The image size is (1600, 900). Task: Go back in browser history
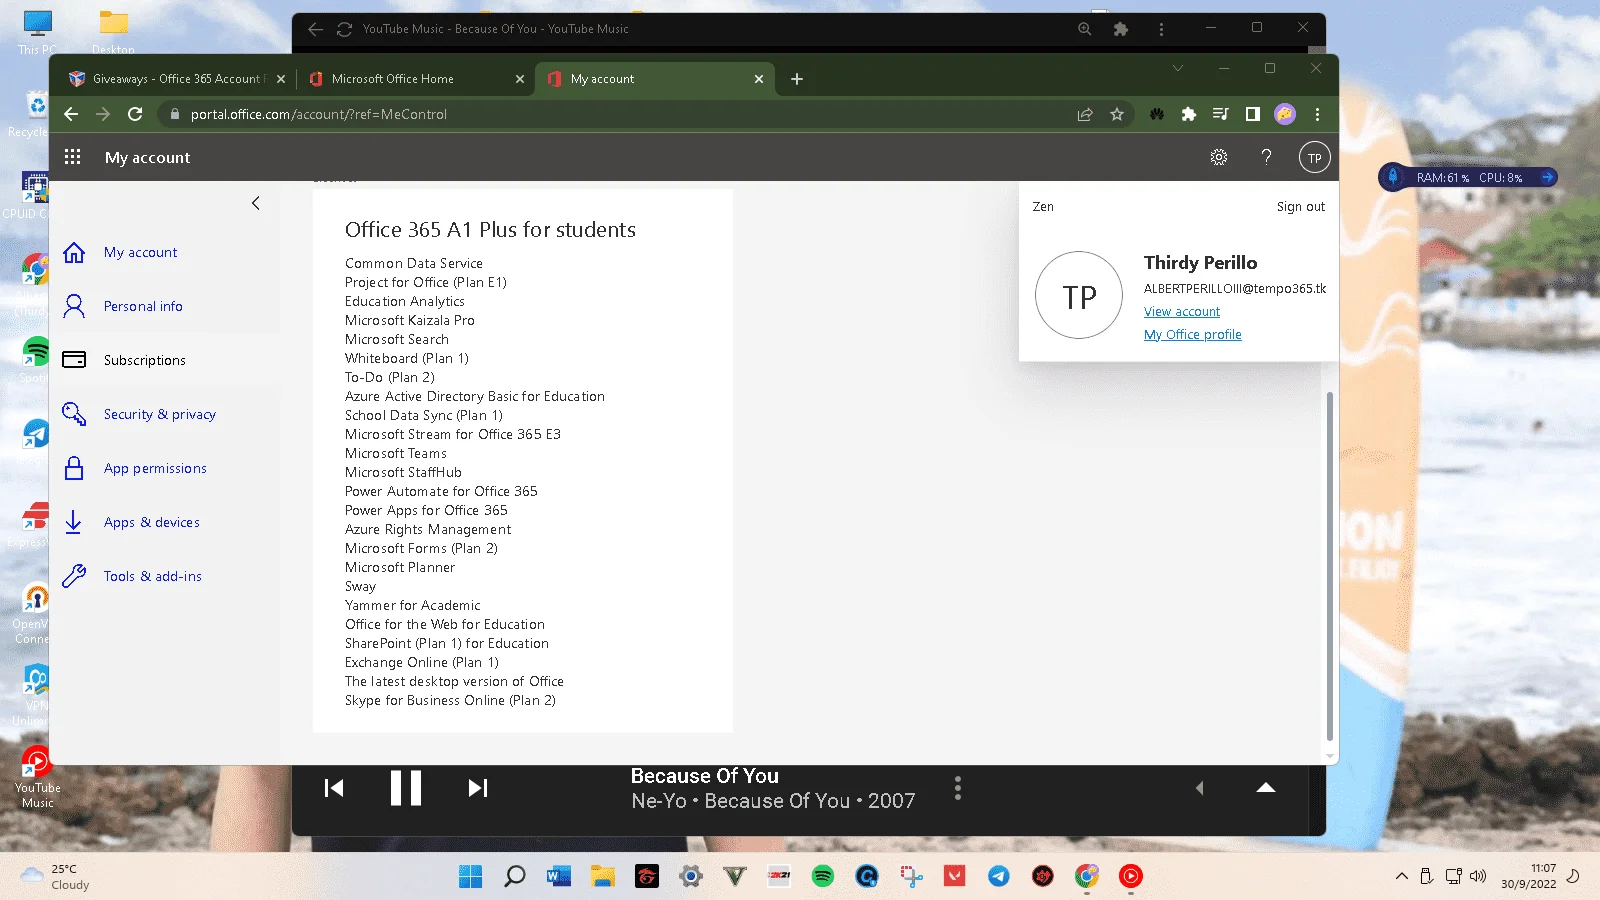tap(71, 114)
